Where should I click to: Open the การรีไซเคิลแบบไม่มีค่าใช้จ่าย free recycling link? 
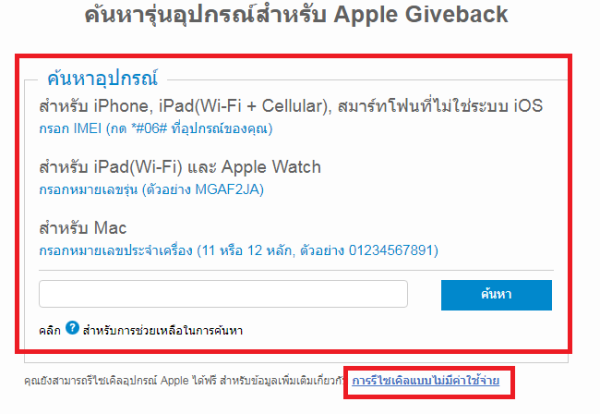(426, 381)
